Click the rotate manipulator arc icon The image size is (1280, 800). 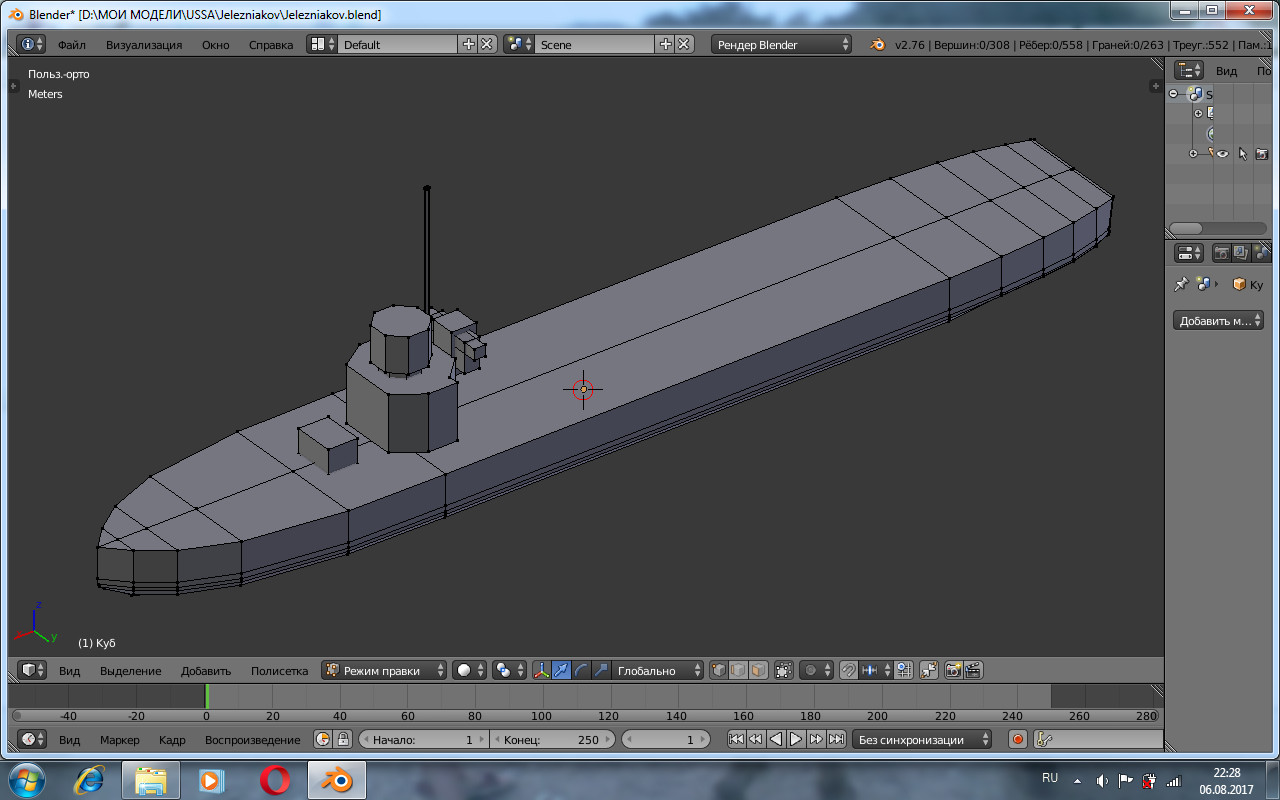coord(581,670)
